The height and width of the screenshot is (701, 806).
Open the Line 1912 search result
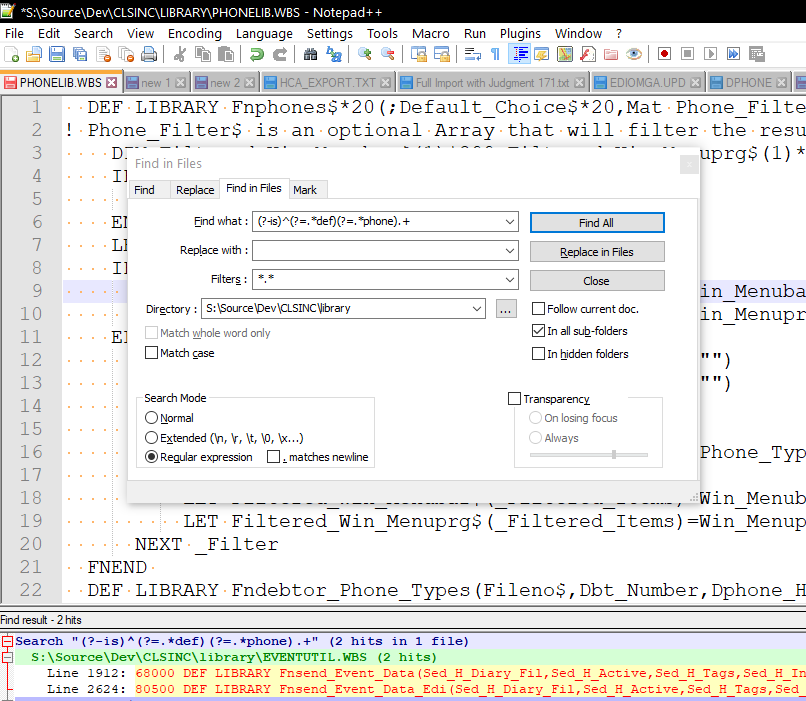pos(426,673)
